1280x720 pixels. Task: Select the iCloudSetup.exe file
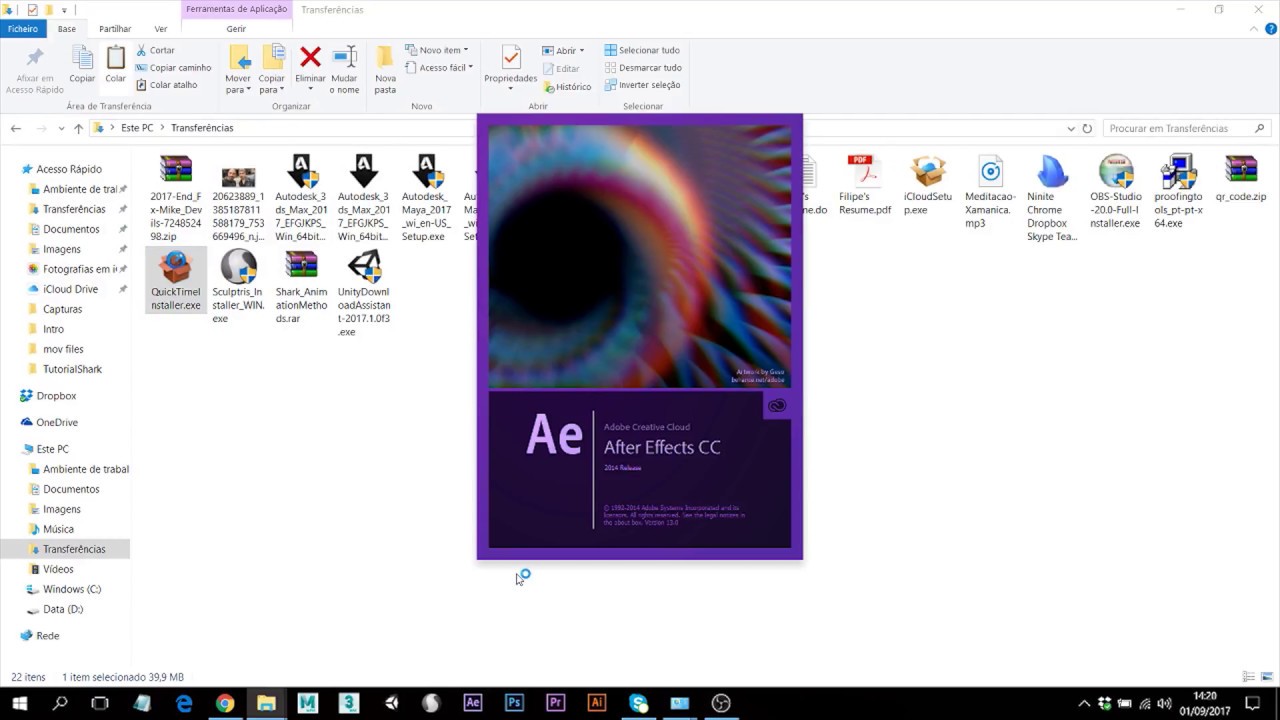tap(928, 185)
